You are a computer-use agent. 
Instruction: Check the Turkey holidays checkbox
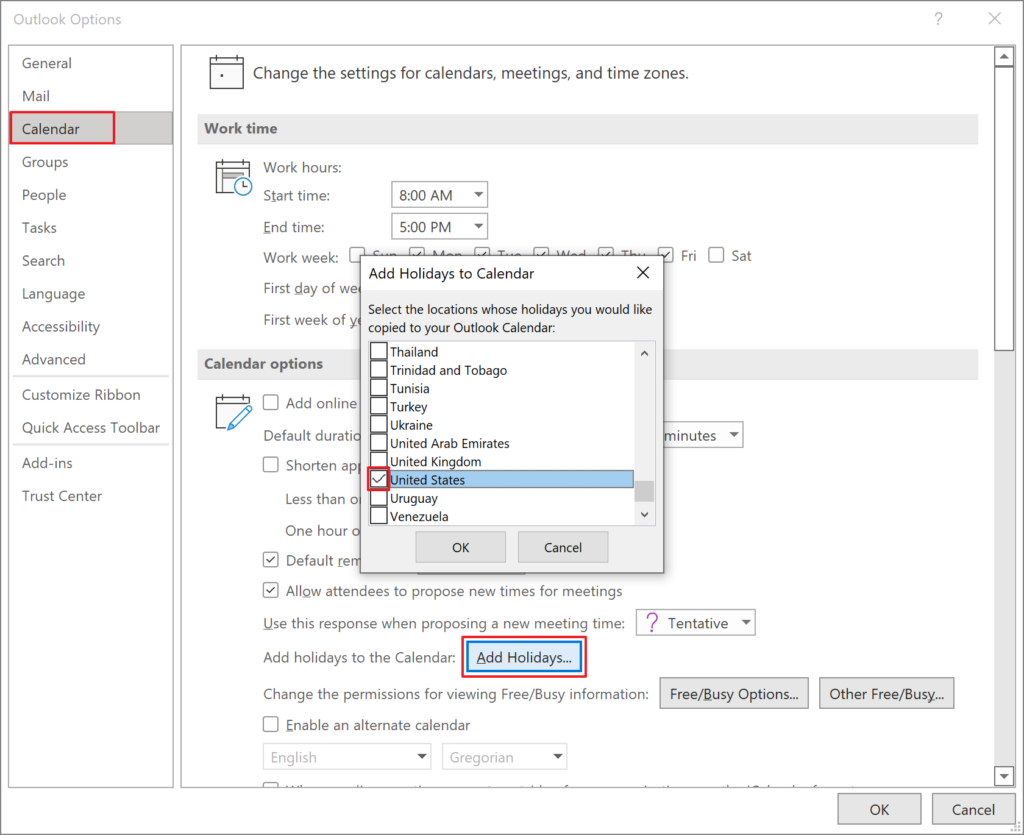tap(378, 407)
